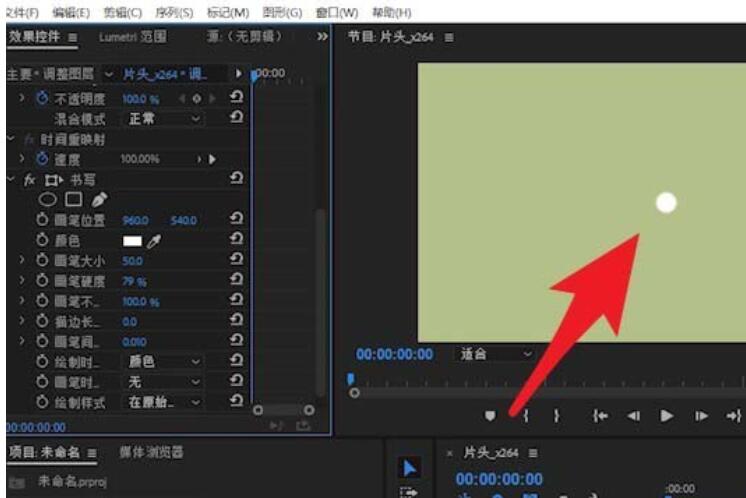
Task: Toggle the 画笔位置 stopwatch
Action: pyautogui.click(x=42, y=220)
